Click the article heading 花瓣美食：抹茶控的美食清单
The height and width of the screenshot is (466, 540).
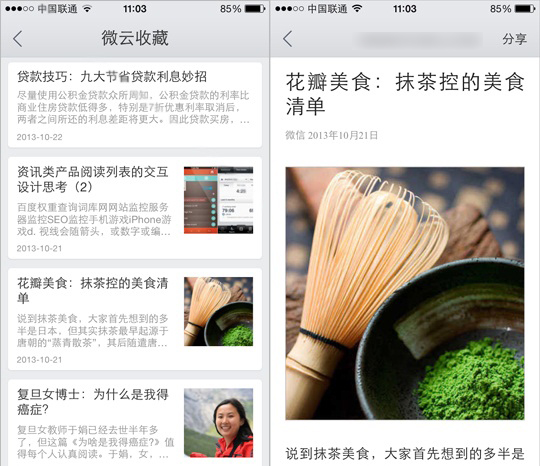(x=405, y=94)
